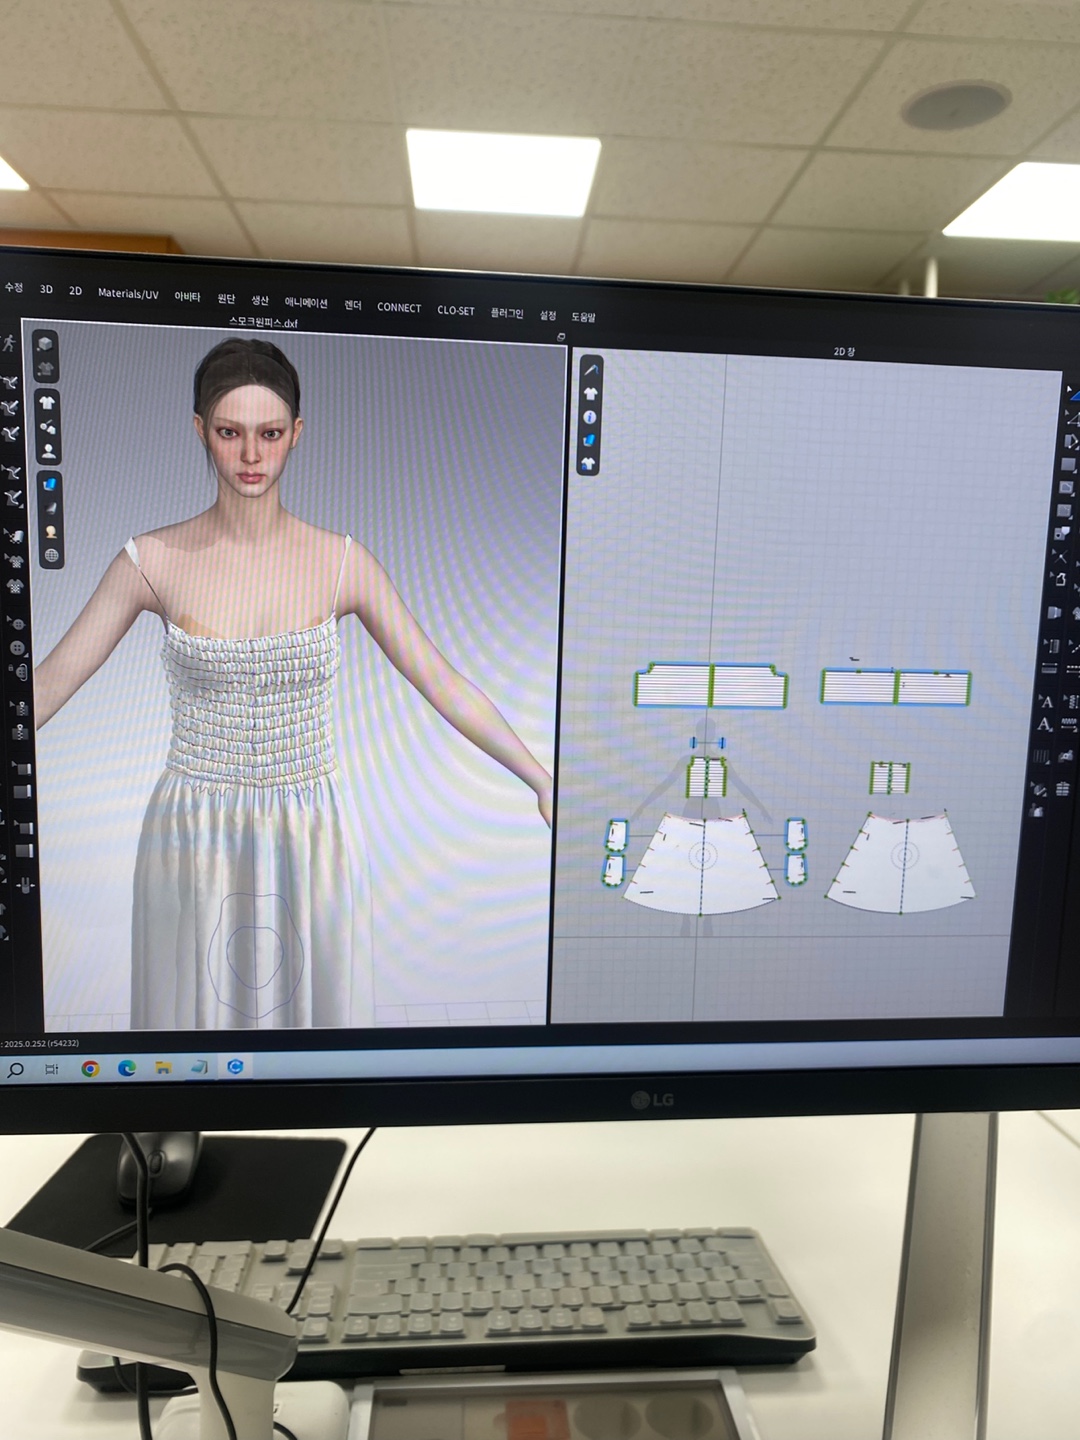Image resolution: width=1080 pixels, height=1440 pixels.
Task: Click the Simulate icon in the left toolbar
Action: tap(10, 344)
